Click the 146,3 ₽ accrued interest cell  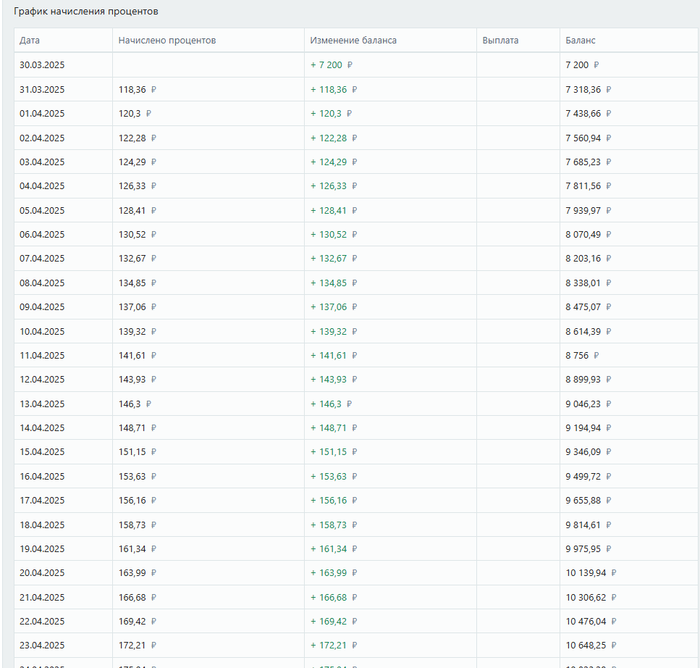tap(135, 404)
